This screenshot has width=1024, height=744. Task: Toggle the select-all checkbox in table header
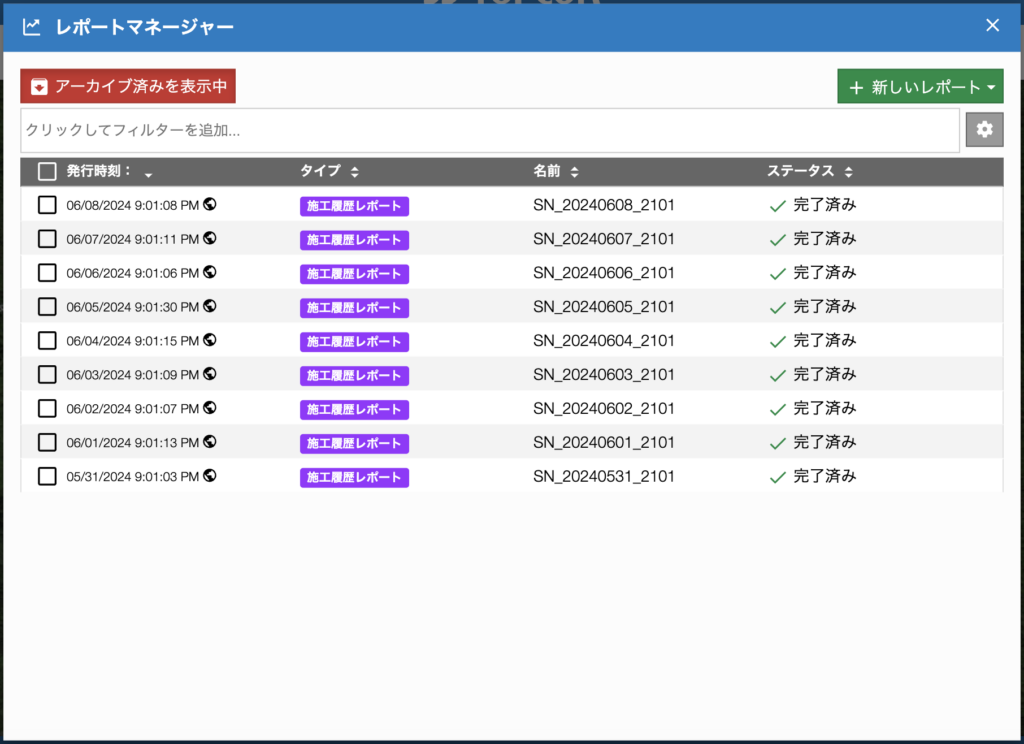coord(47,171)
